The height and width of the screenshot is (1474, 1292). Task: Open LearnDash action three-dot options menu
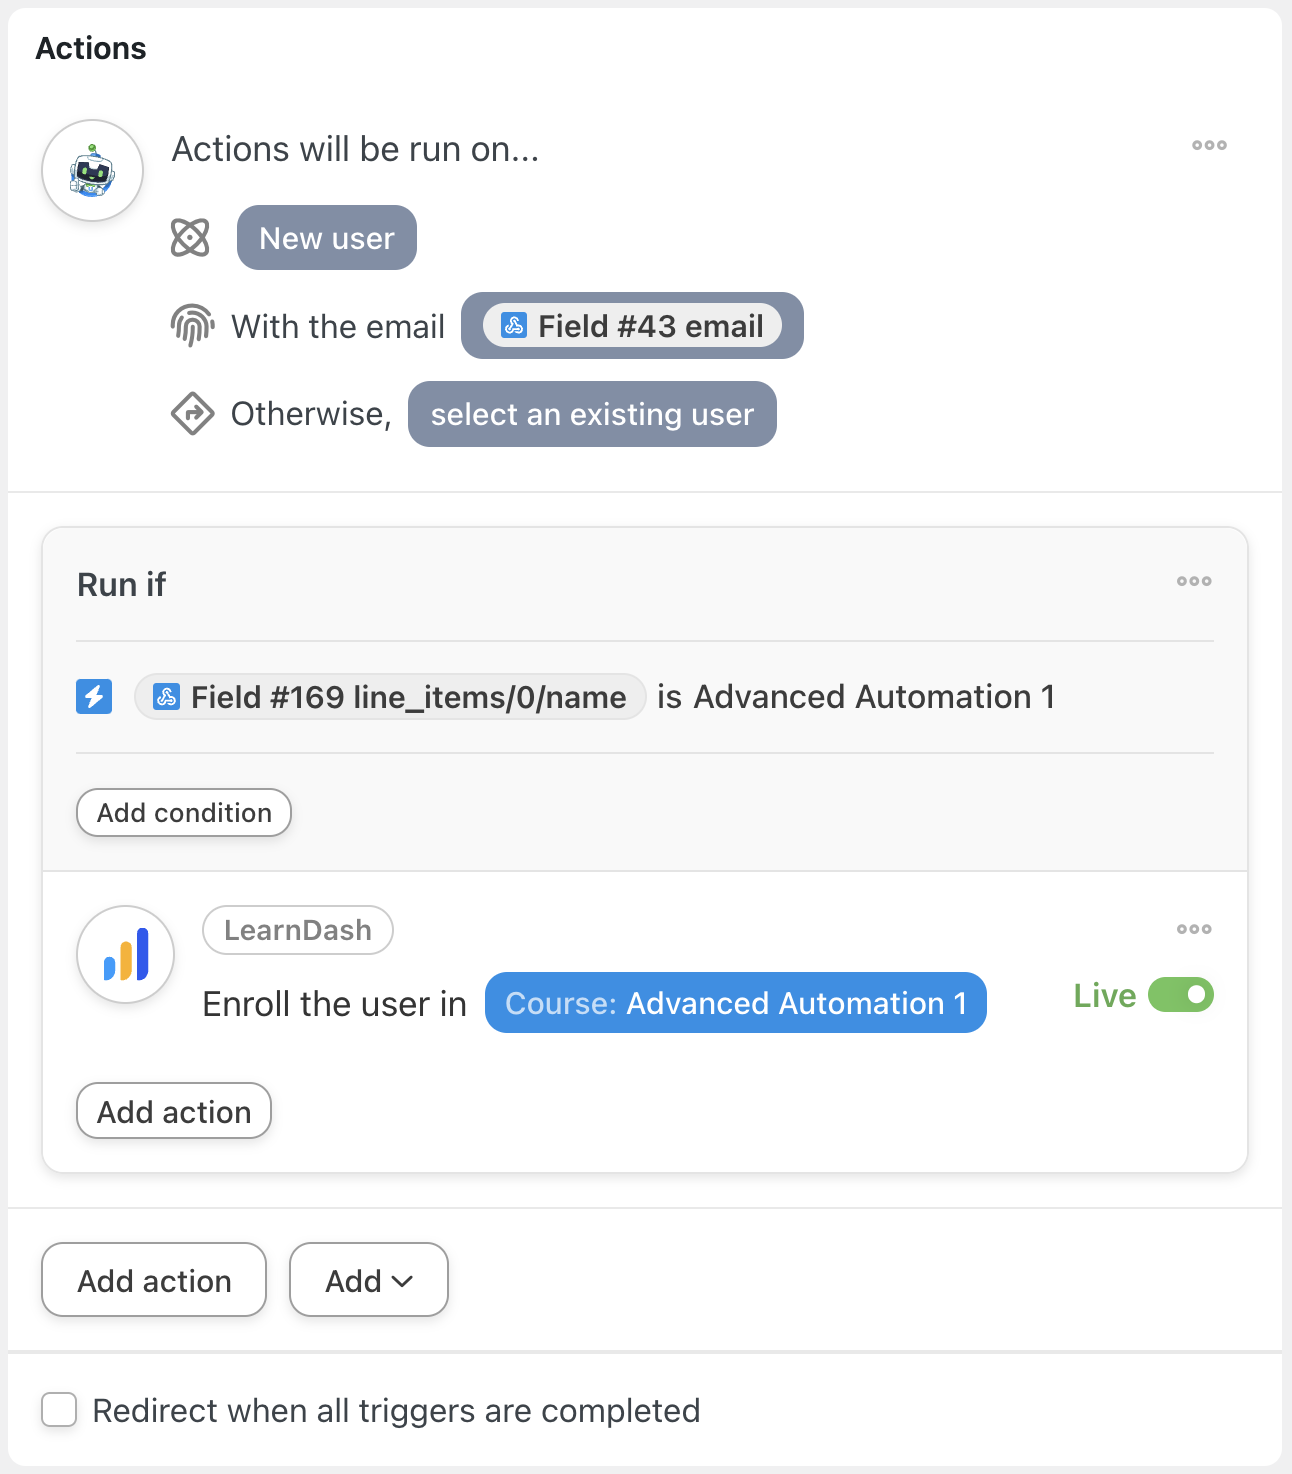(x=1194, y=930)
